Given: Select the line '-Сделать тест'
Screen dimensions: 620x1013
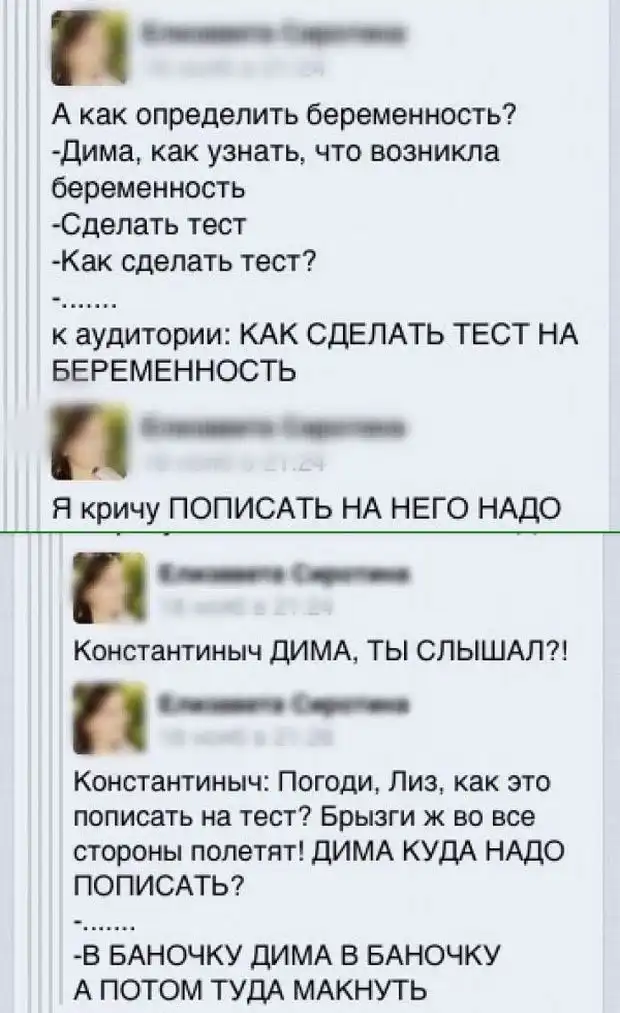Looking at the screenshot, I should coord(149,224).
